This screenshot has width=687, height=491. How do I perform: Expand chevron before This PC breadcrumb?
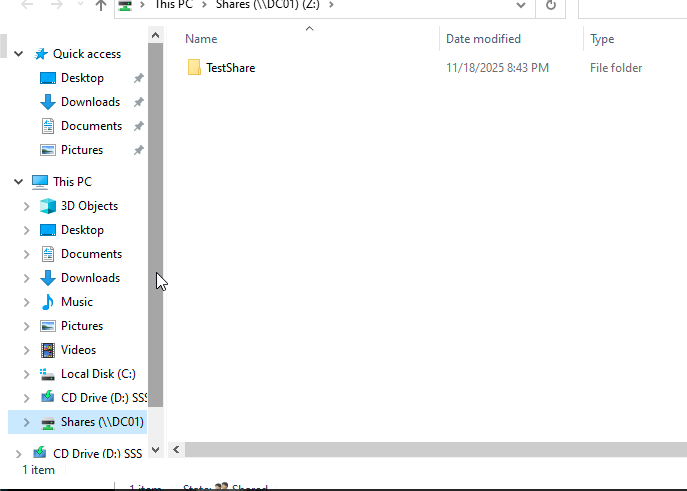(x=142, y=5)
